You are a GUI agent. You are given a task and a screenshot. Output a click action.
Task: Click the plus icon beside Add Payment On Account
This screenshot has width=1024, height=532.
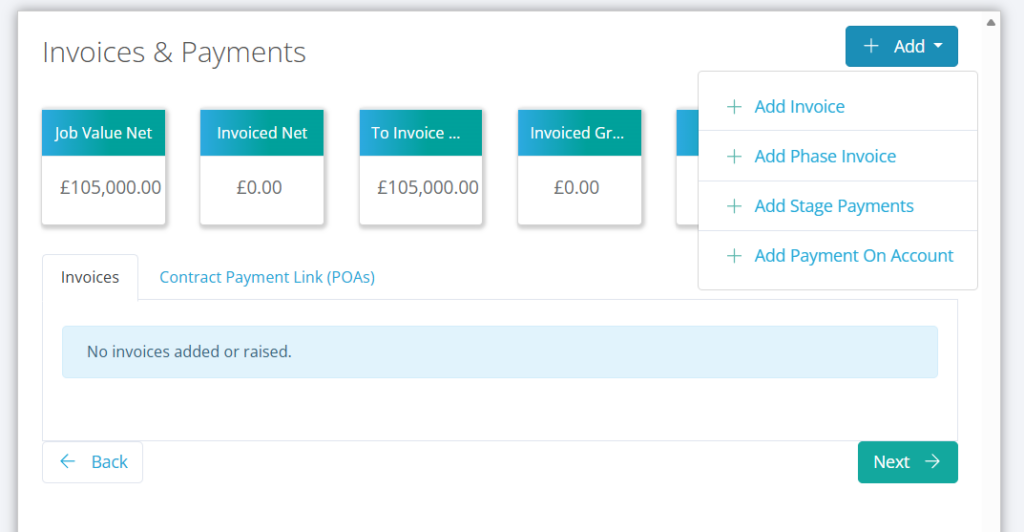click(x=734, y=255)
